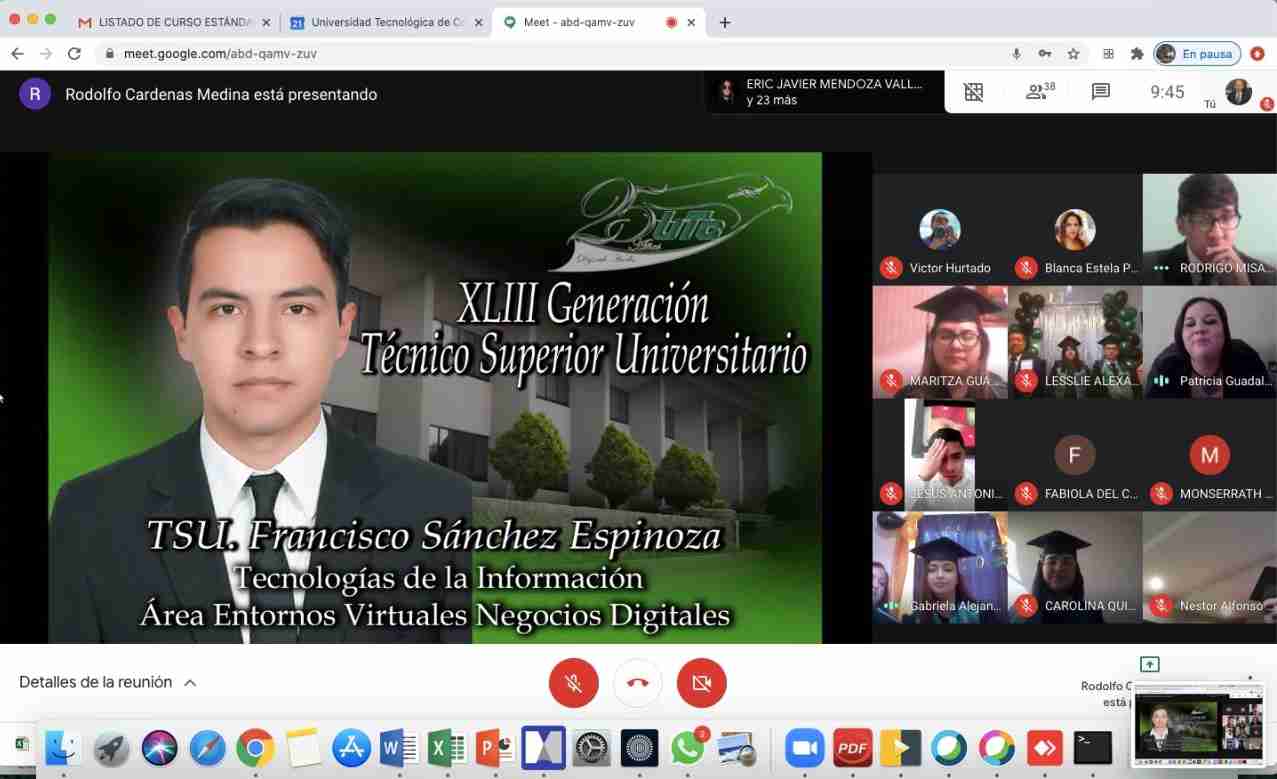This screenshot has height=779, width=1277.
Task: Click the grid layout icon in Meet
Action: coord(973,92)
